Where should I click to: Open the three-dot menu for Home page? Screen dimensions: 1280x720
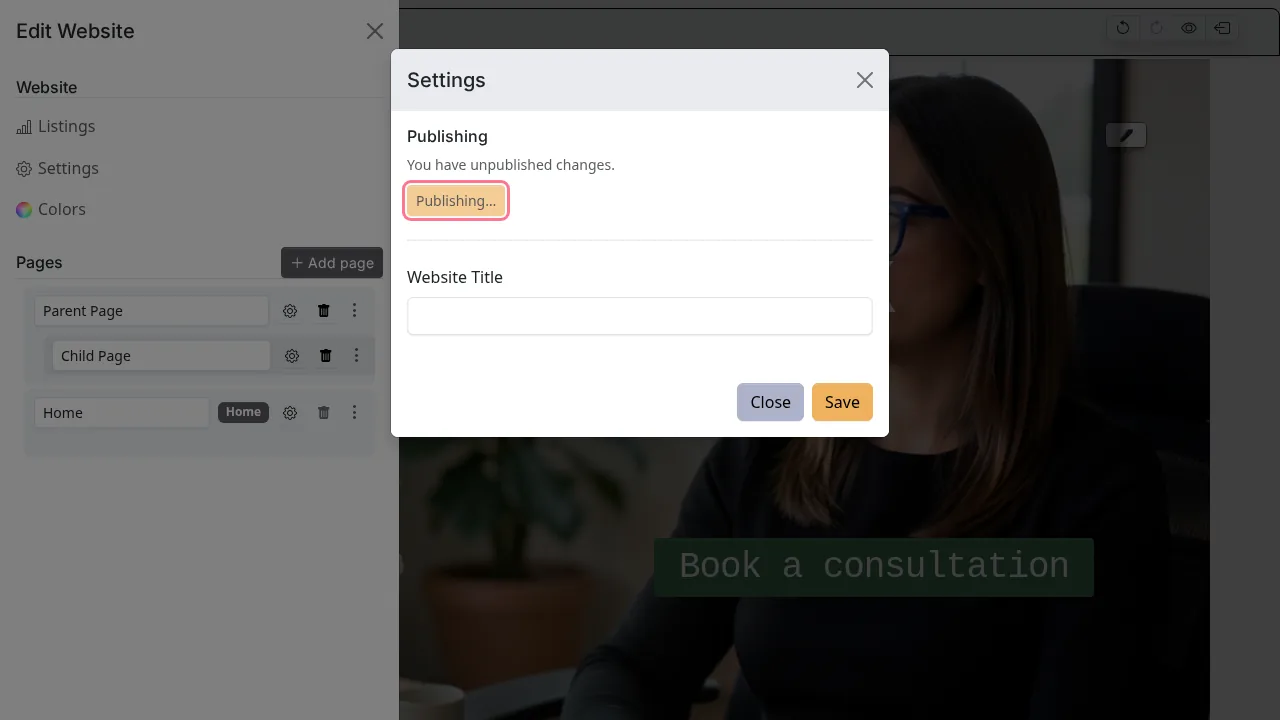(354, 413)
